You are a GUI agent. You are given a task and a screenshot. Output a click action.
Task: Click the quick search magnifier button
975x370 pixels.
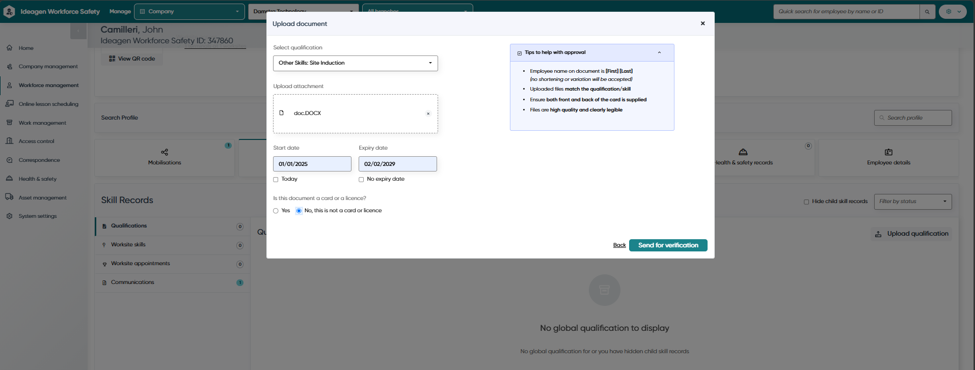(926, 12)
